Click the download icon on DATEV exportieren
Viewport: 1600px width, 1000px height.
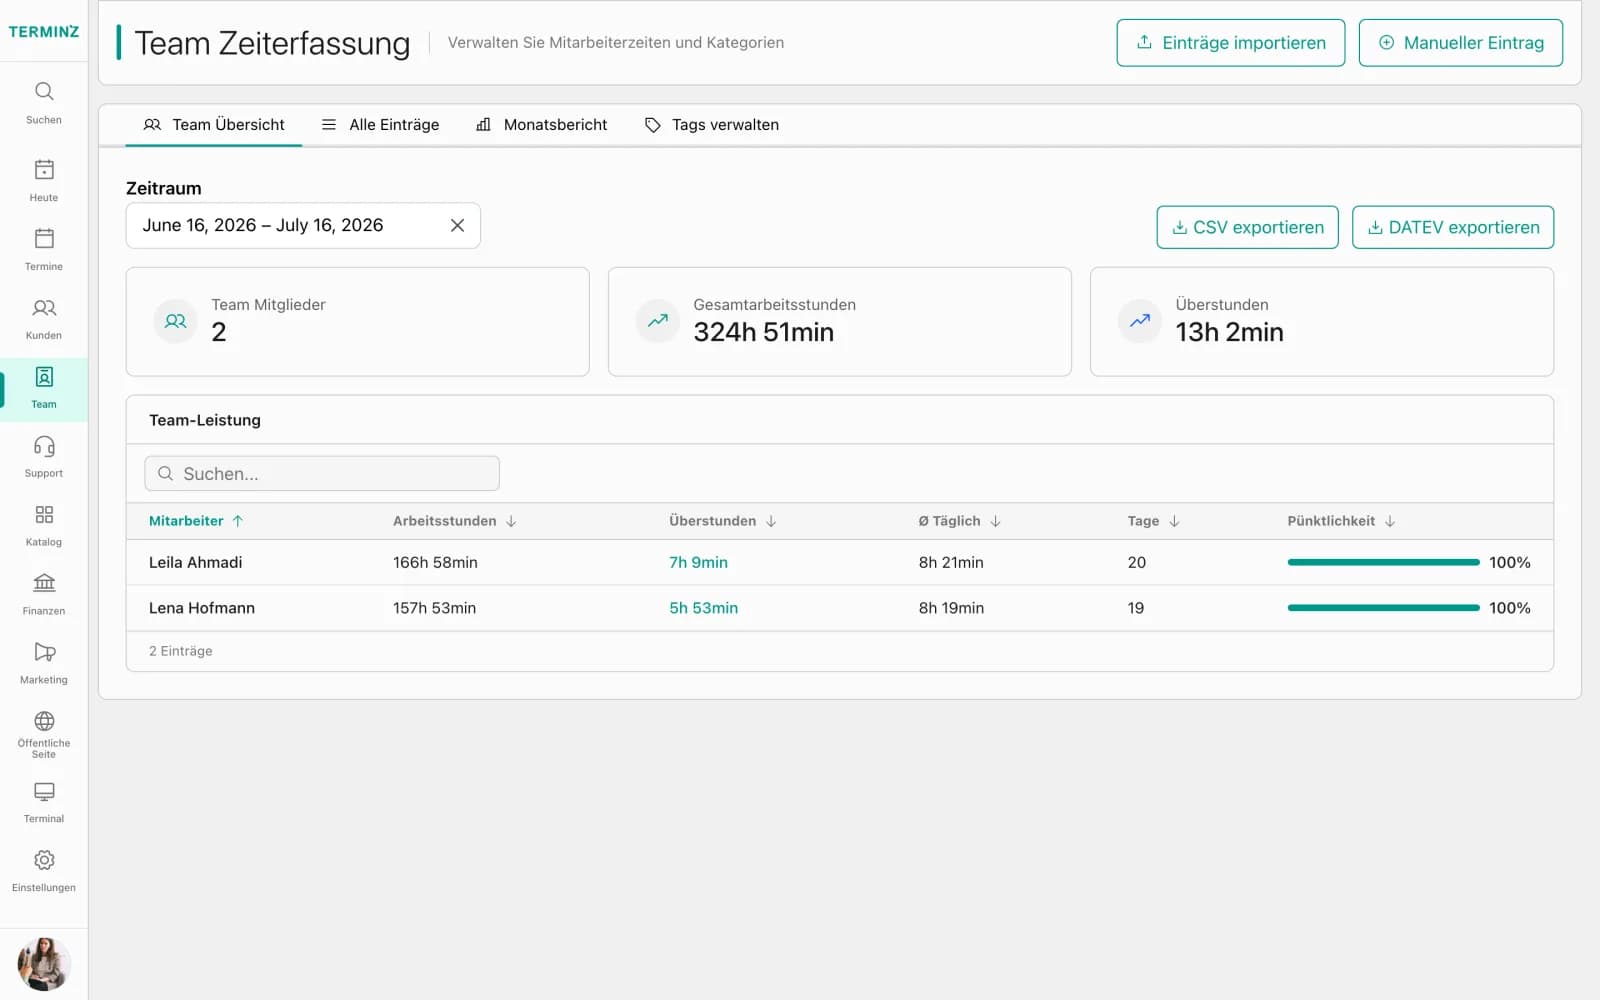point(1375,227)
